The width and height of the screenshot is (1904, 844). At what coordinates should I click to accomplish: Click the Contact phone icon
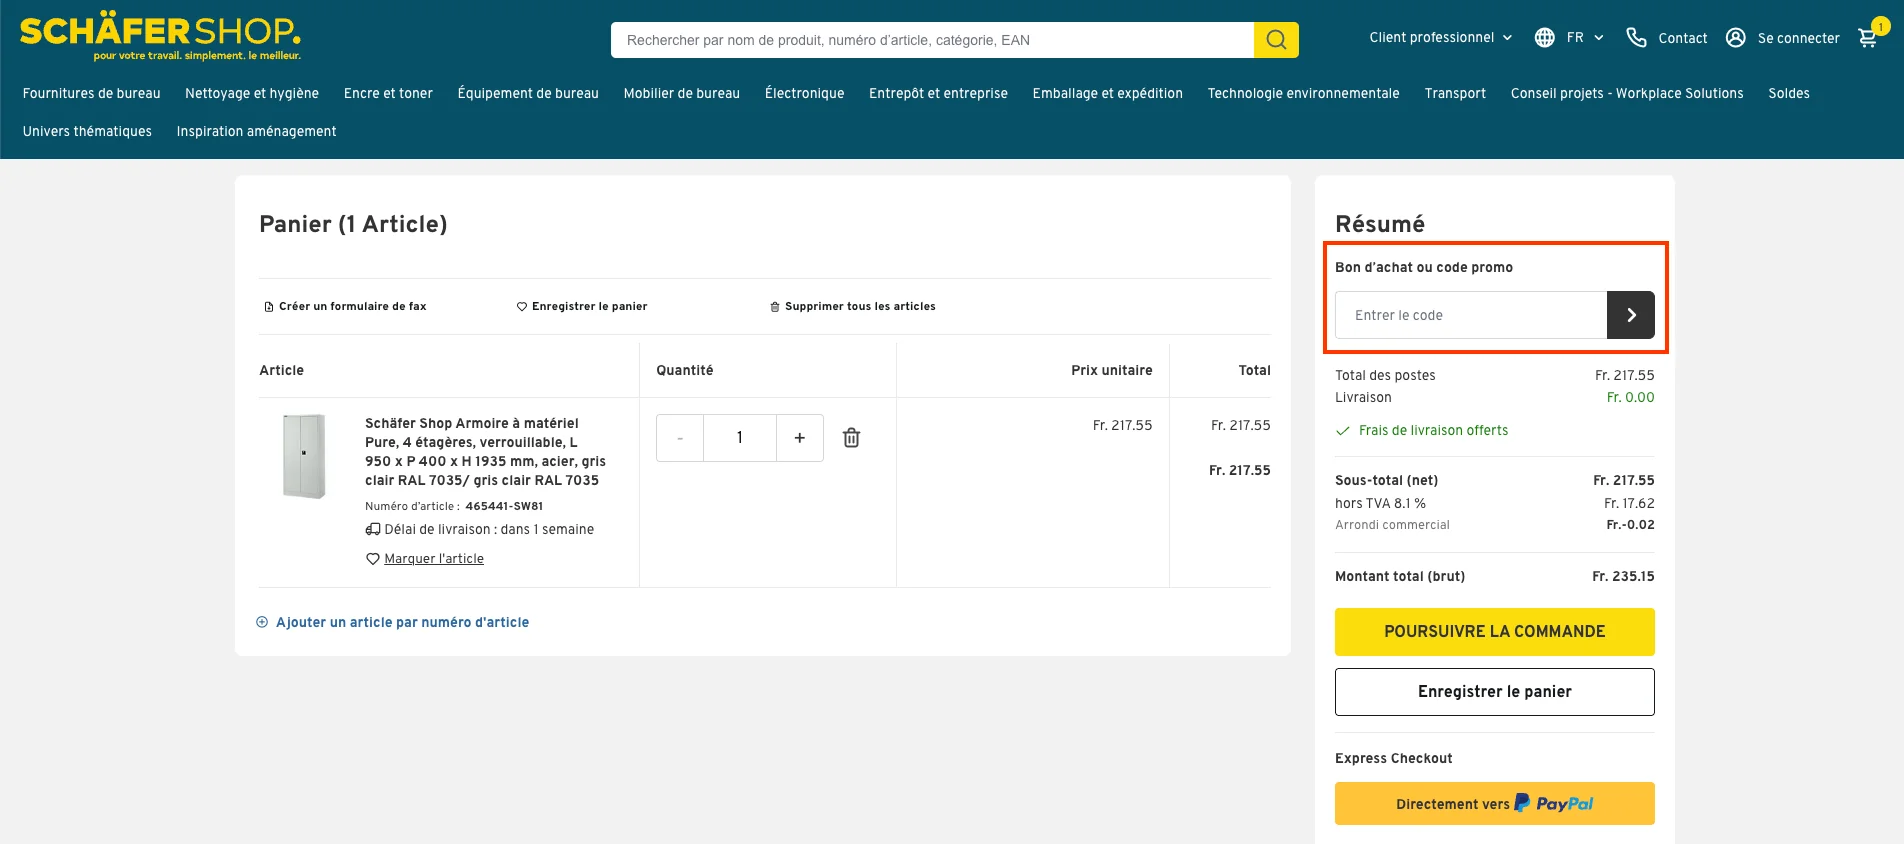1636,38
